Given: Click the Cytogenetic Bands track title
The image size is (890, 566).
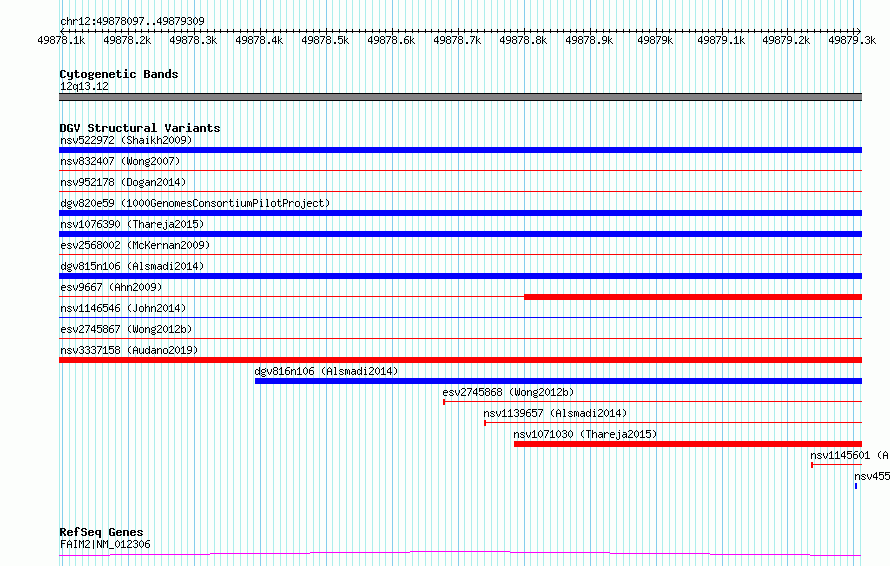Looking at the screenshot, I should [119, 74].
